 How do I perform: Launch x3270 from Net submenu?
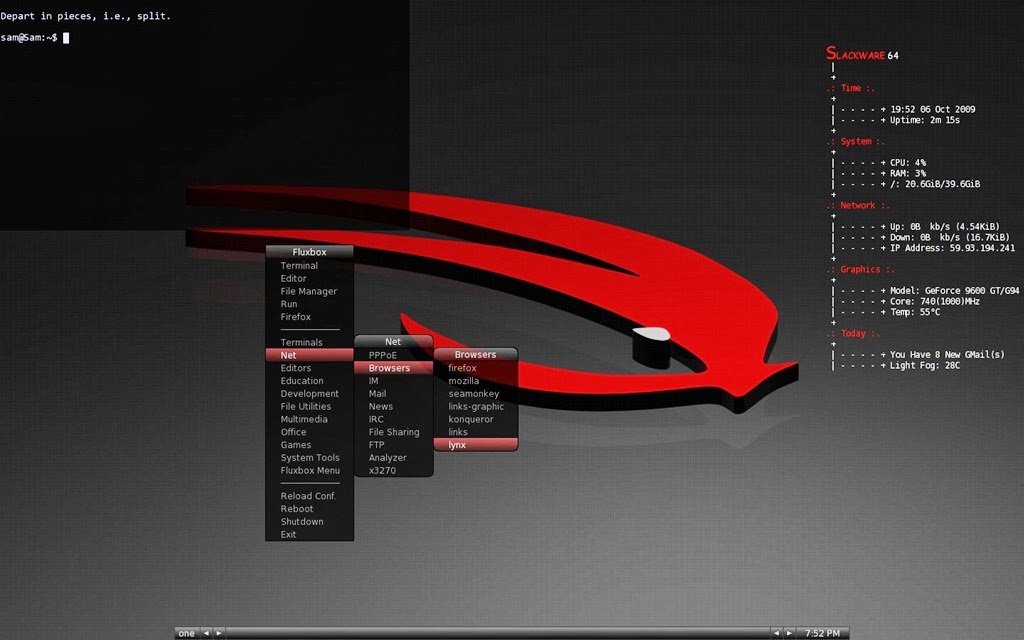[x=394, y=470]
